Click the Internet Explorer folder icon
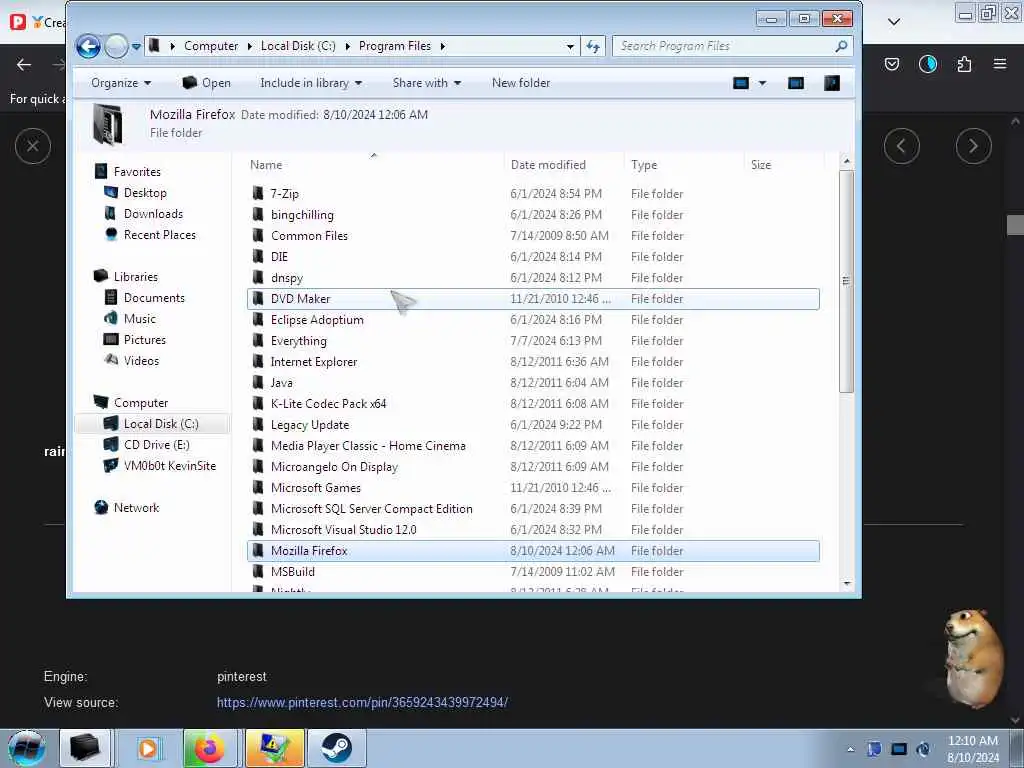 [258, 362]
